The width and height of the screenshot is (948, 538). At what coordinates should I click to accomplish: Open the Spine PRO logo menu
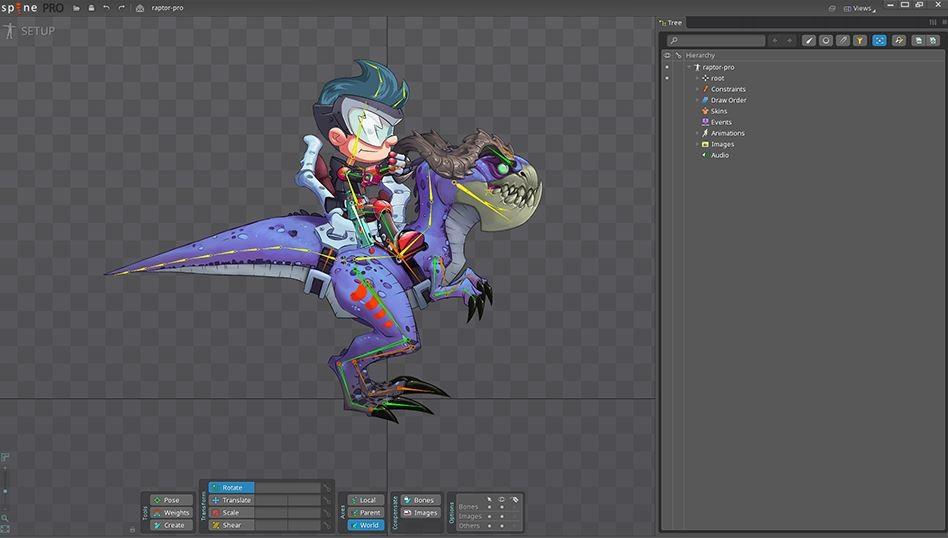(x=32, y=8)
